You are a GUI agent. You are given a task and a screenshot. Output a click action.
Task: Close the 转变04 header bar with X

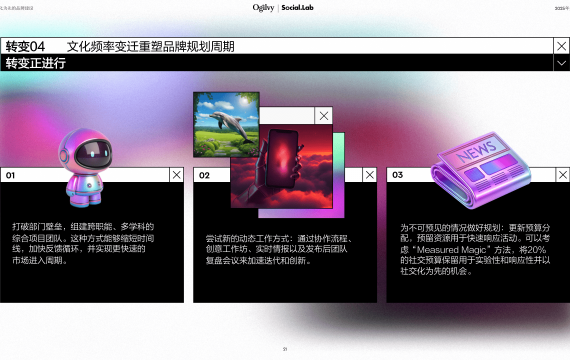click(x=561, y=46)
